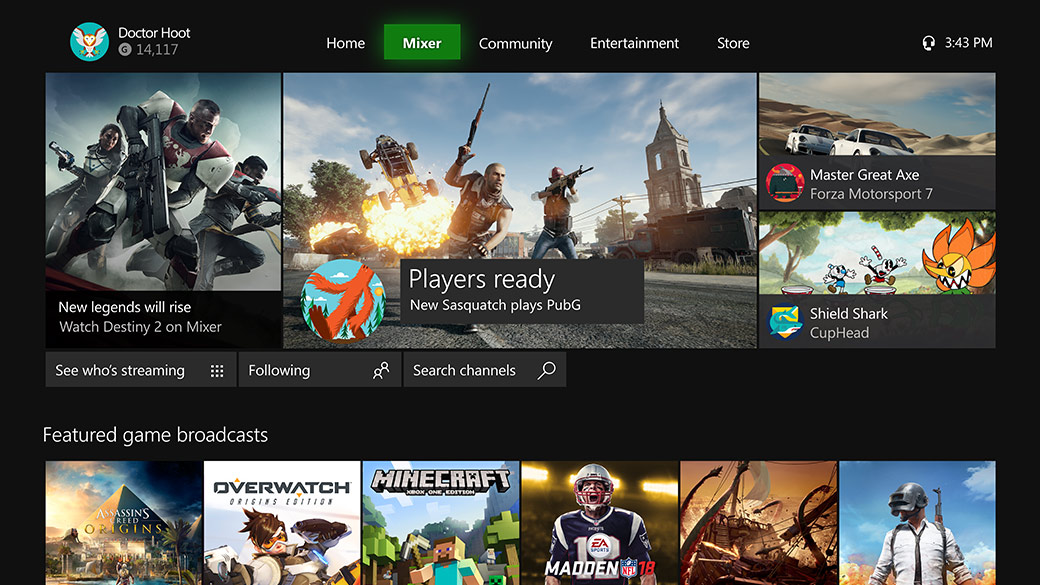Select the pirate ship game broadcast

click(x=759, y=523)
